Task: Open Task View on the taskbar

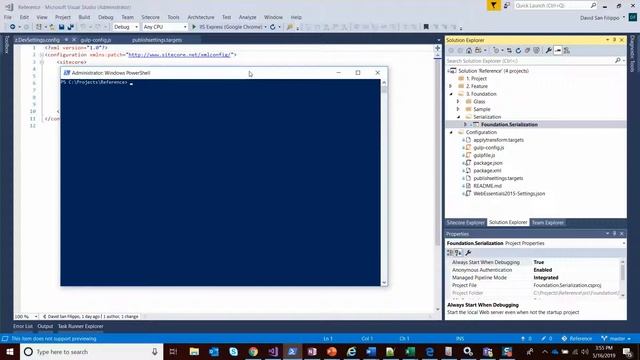Action: tap(173, 351)
